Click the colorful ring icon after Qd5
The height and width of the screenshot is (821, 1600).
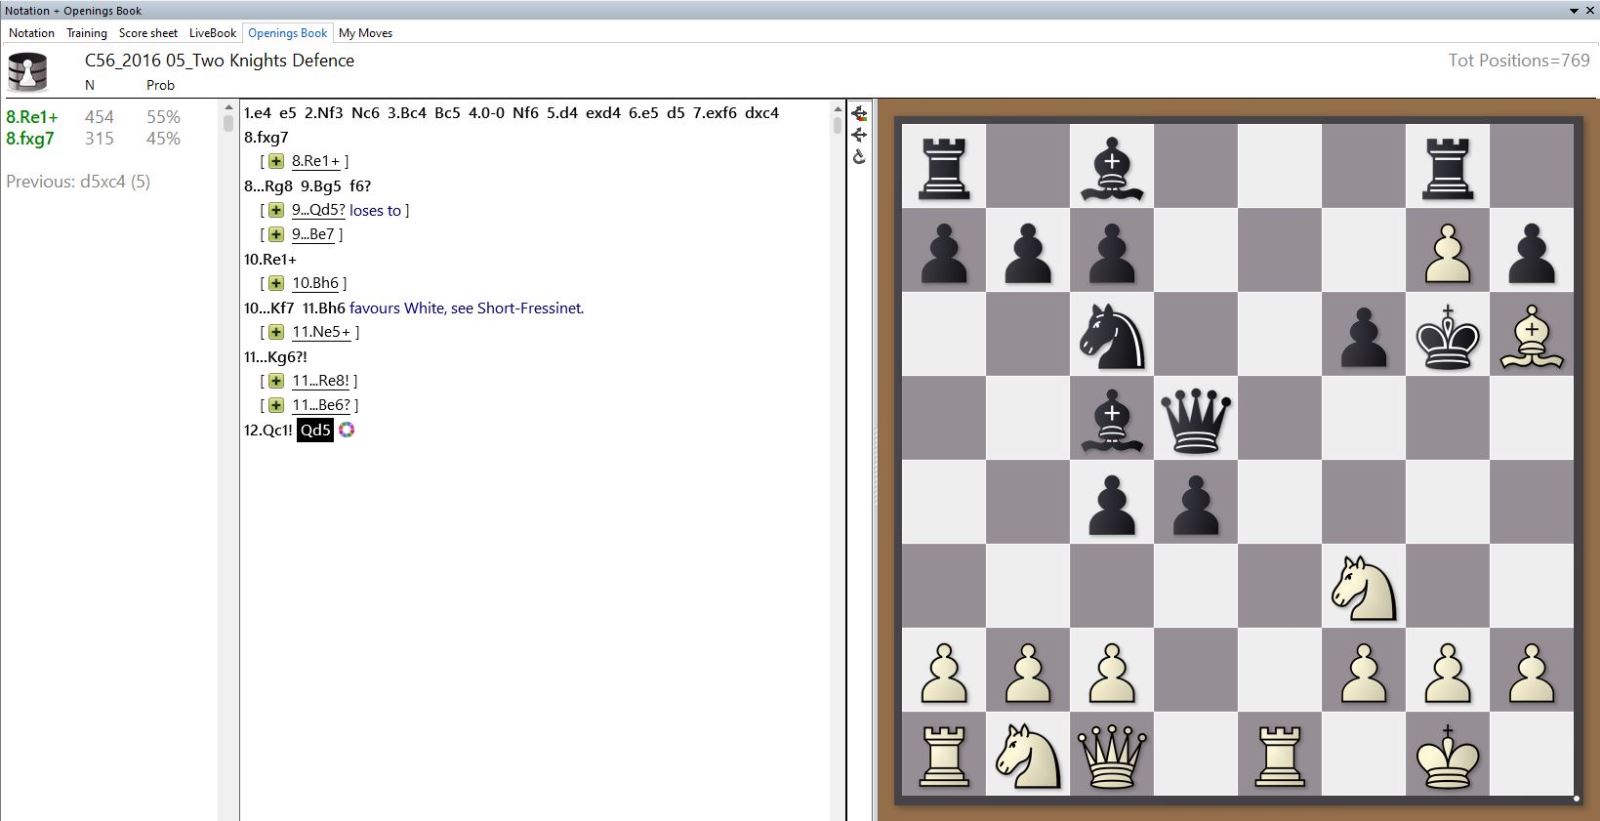[x=346, y=430]
